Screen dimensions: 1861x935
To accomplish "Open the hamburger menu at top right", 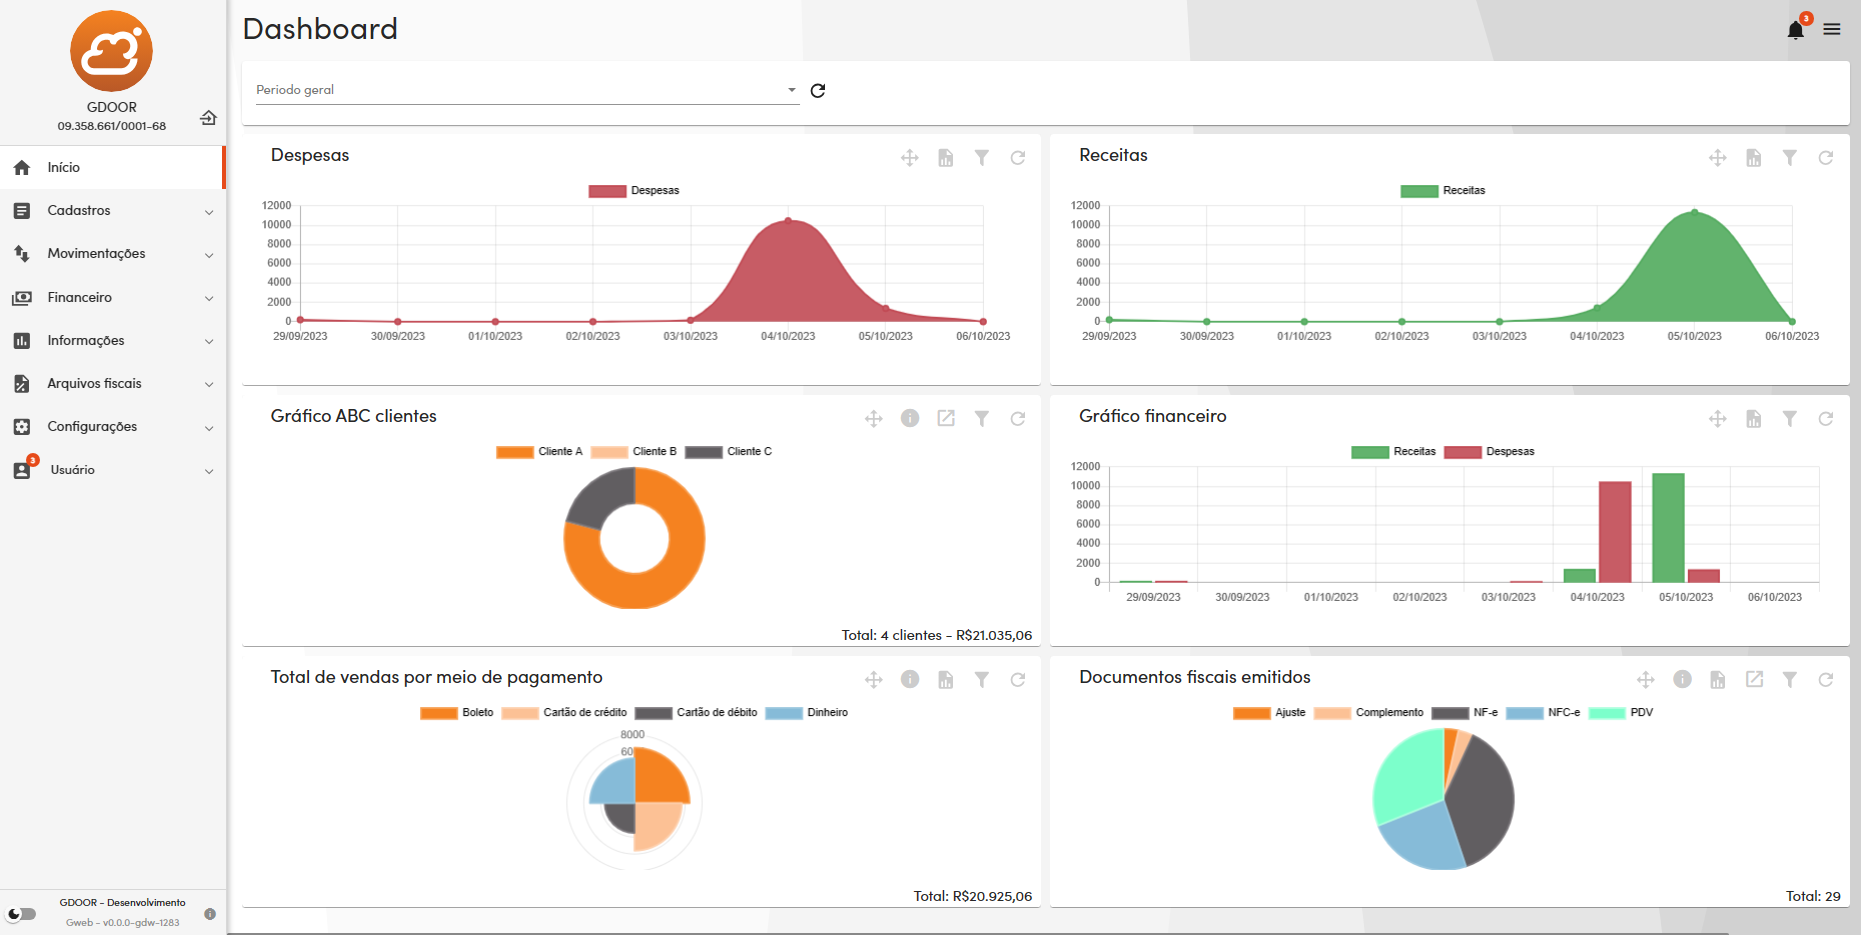I will coord(1832,29).
